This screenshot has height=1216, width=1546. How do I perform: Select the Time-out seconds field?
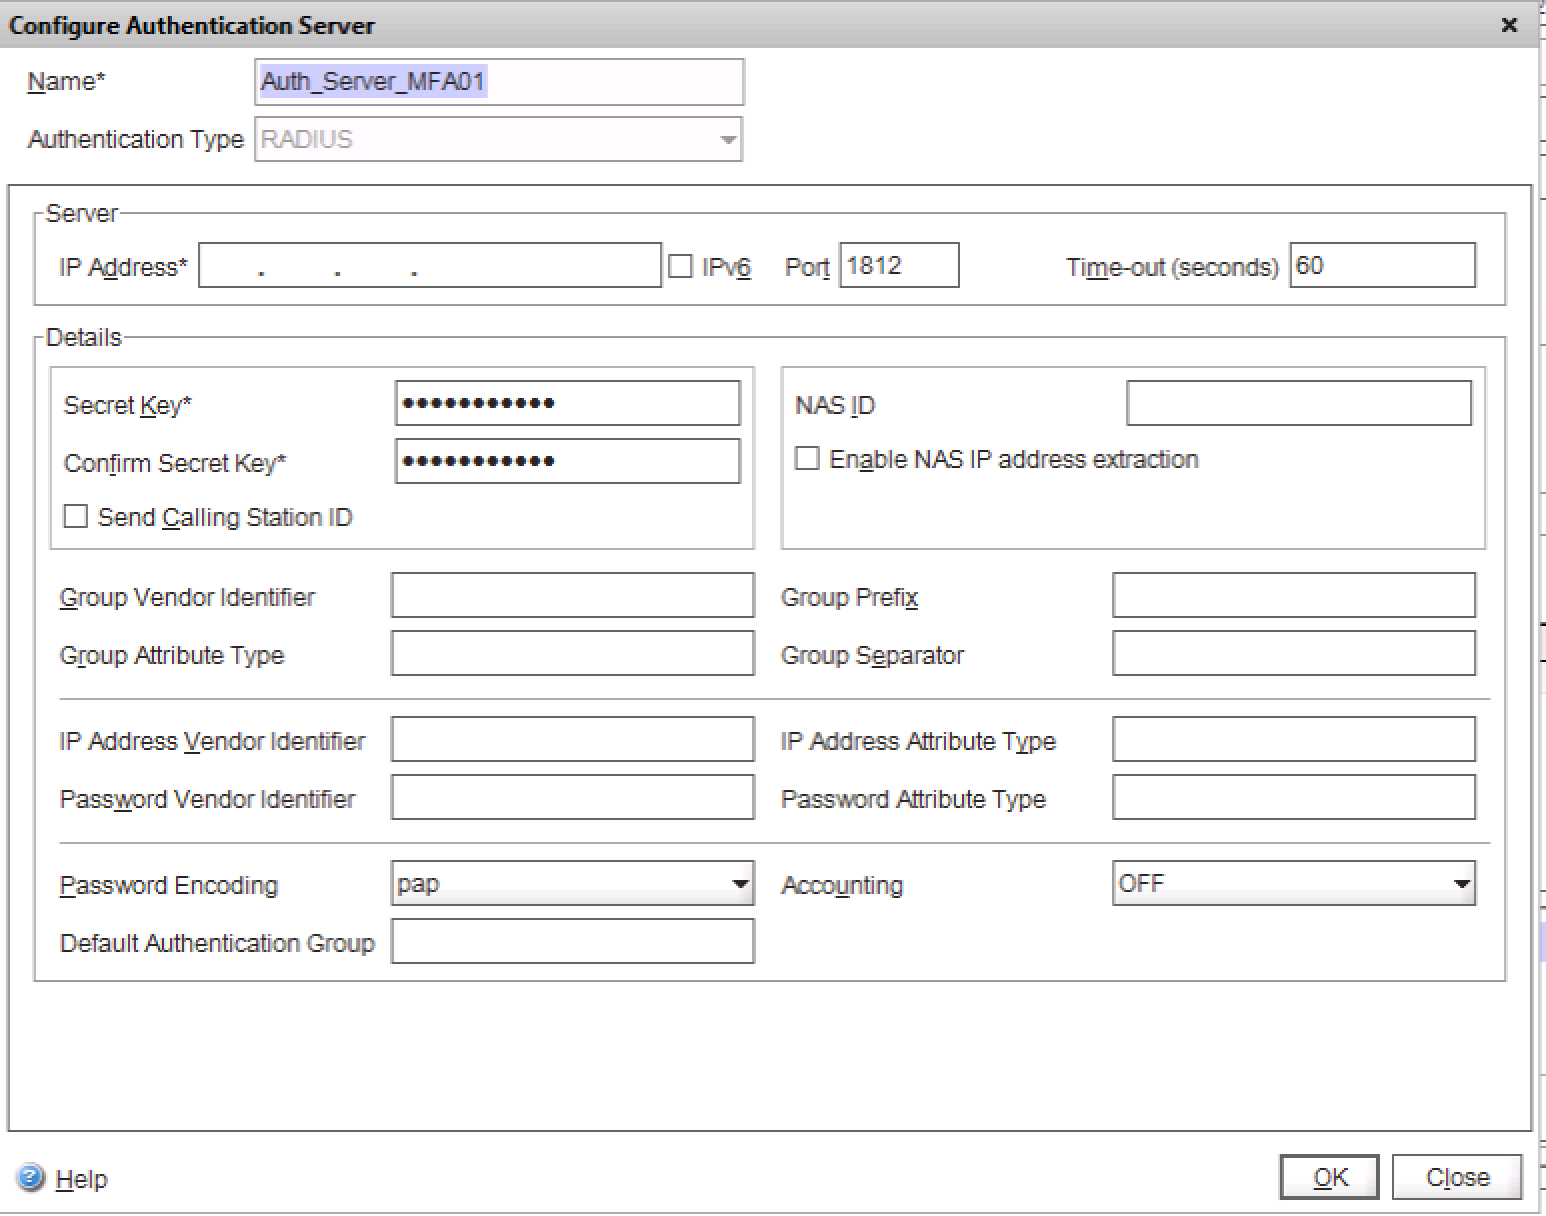pyautogui.click(x=1382, y=265)
